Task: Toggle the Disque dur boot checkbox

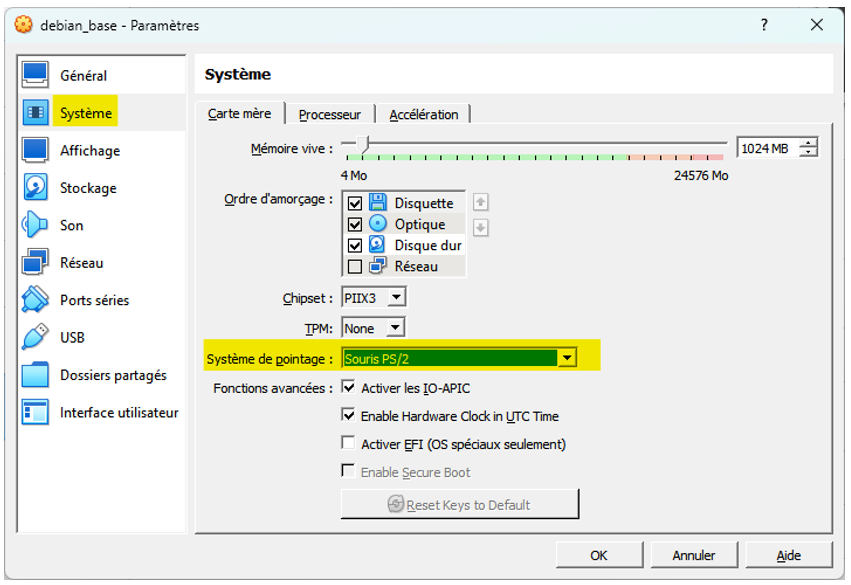Action: click(355, 246)
